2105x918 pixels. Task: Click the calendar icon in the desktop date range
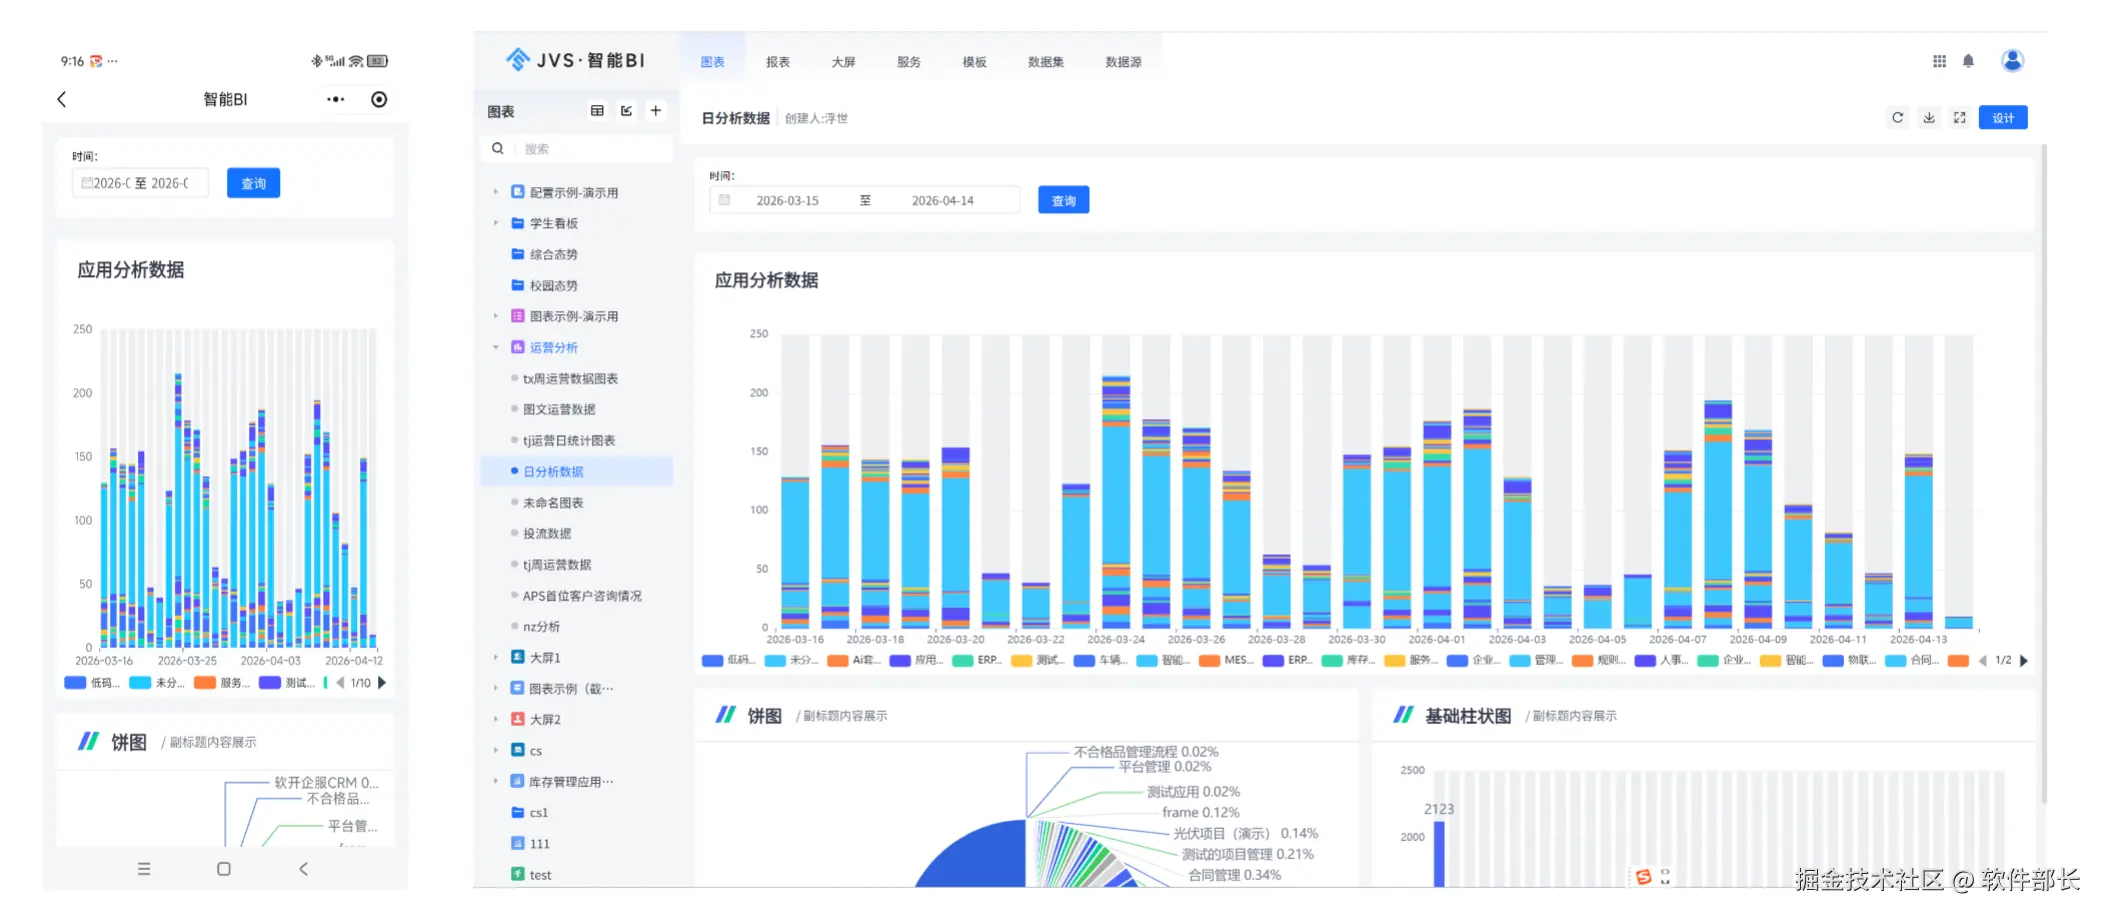(725, 200)
